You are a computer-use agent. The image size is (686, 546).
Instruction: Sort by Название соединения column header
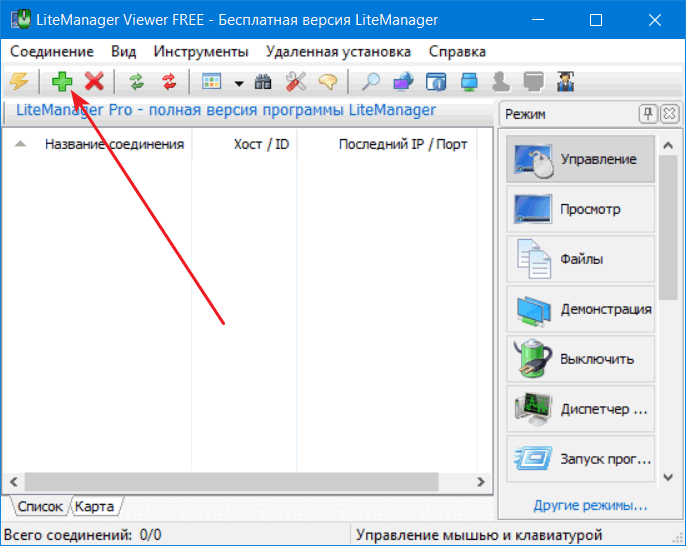(113, 144)
